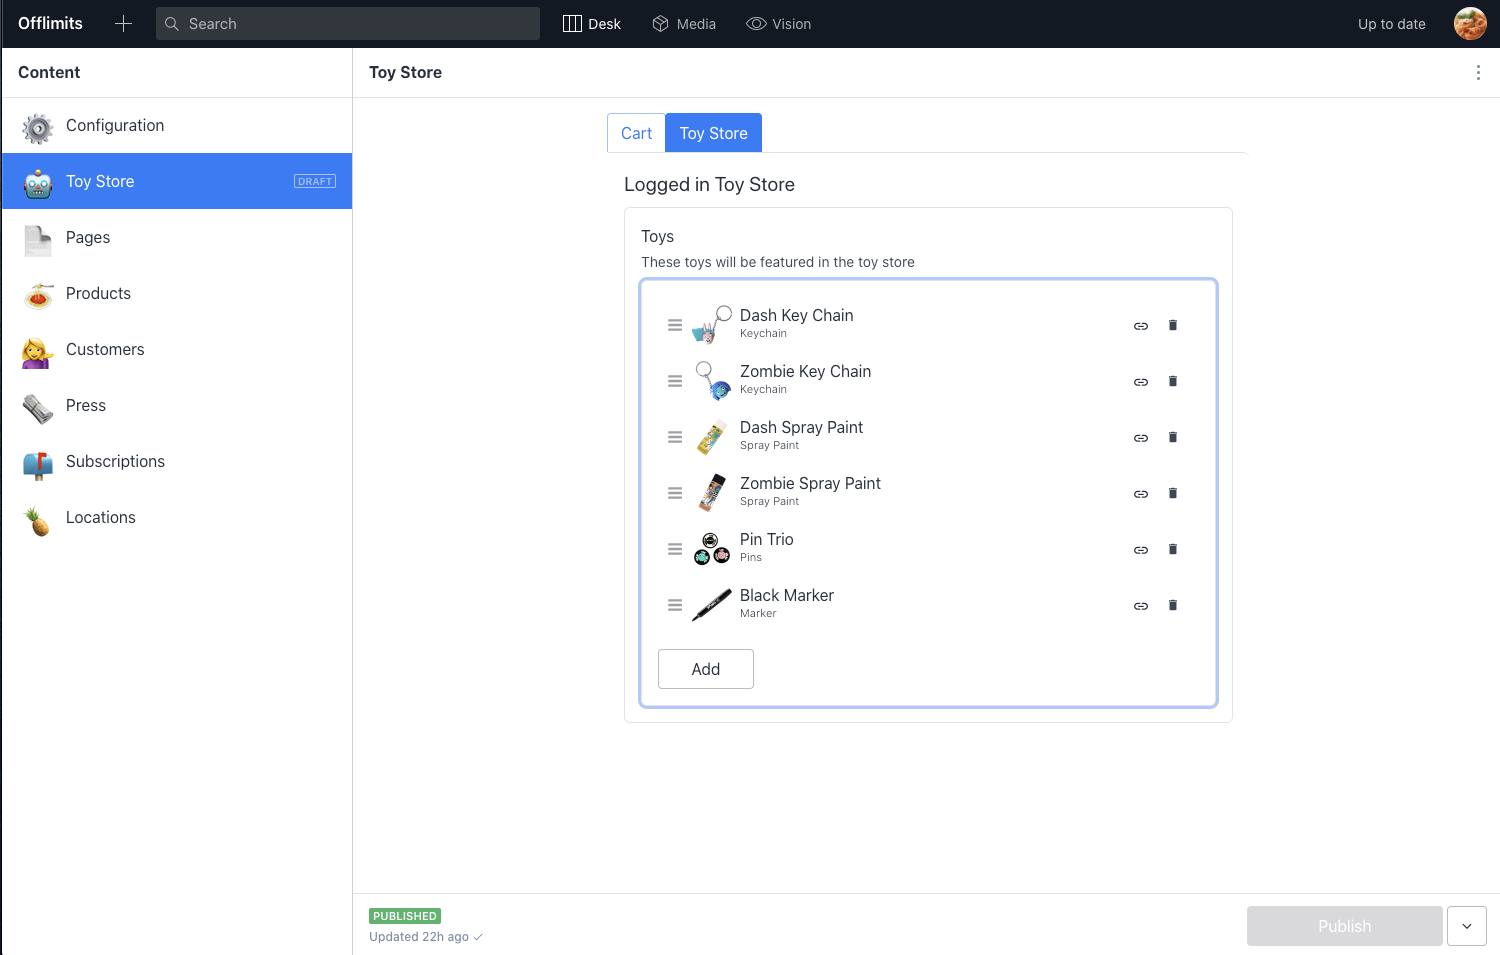Image resolution: width=1500 pixels, height=955 pixels.
Task: Switch to the Cart tab
Action: 636,133
